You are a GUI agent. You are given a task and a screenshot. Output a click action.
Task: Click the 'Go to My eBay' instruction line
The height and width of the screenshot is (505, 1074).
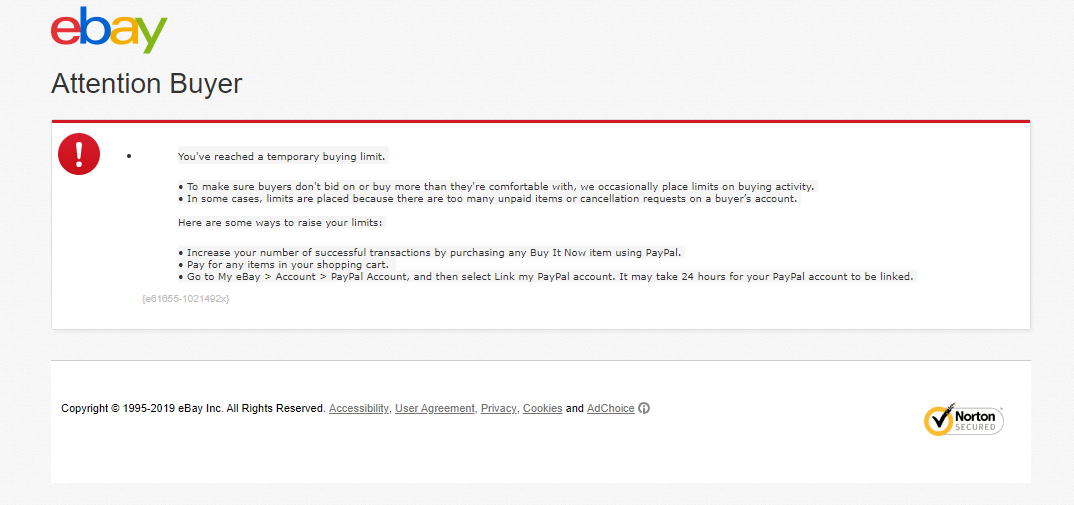(x=545, y=276)
